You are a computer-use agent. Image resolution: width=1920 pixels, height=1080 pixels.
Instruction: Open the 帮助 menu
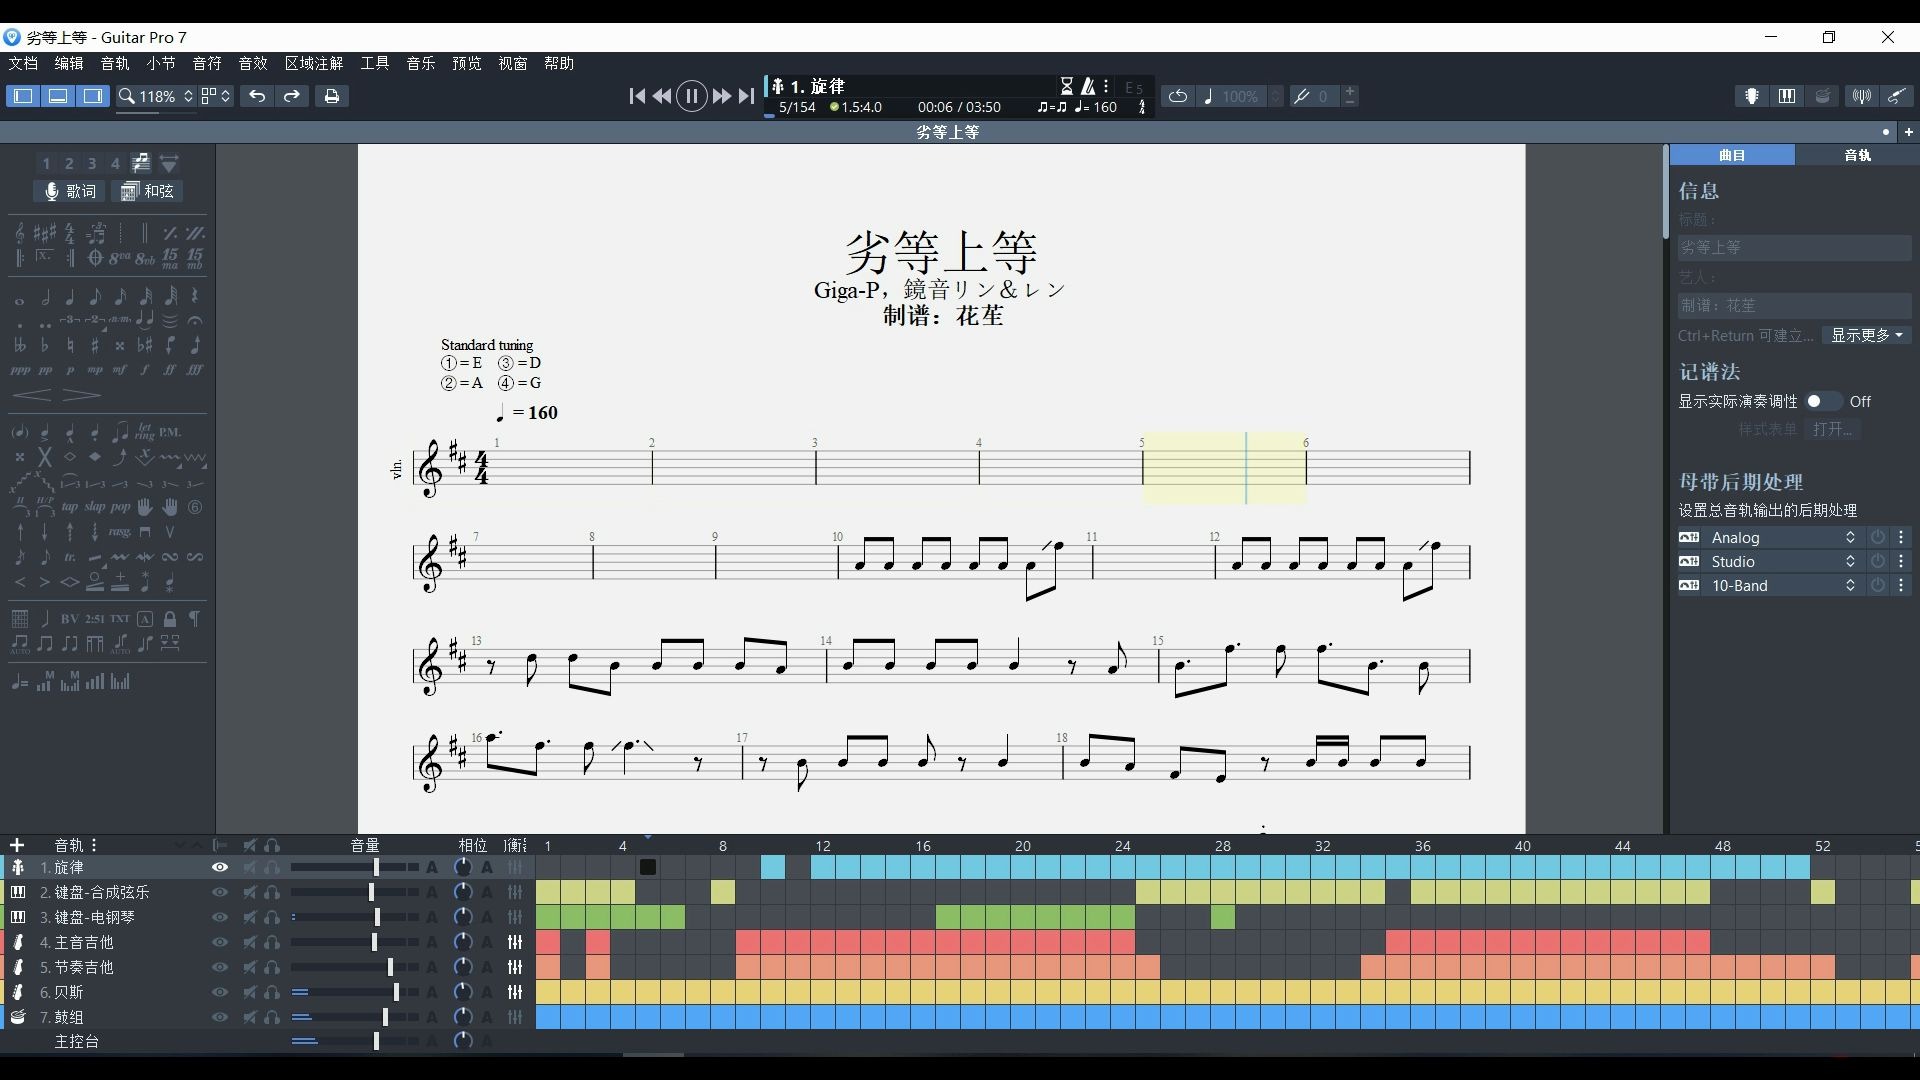[x=559, y=63]
